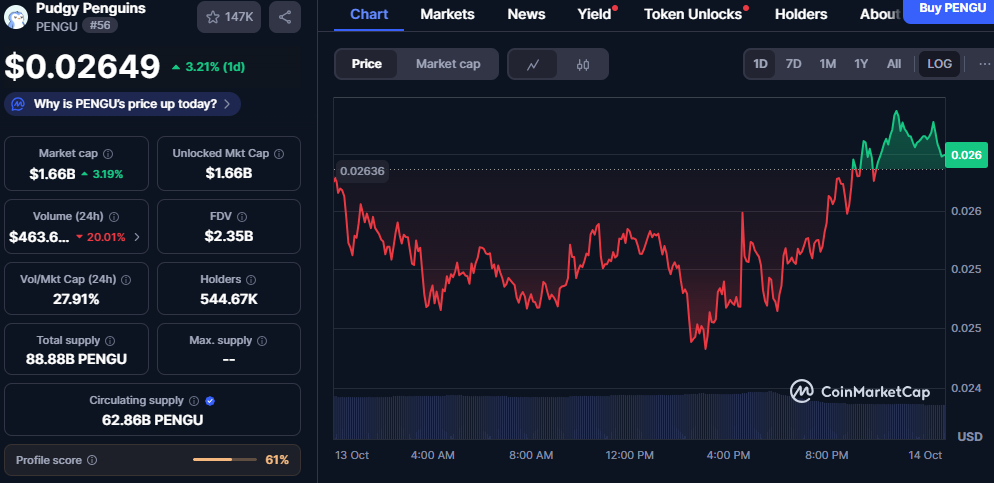Click the share icon button

pos(285,17)
